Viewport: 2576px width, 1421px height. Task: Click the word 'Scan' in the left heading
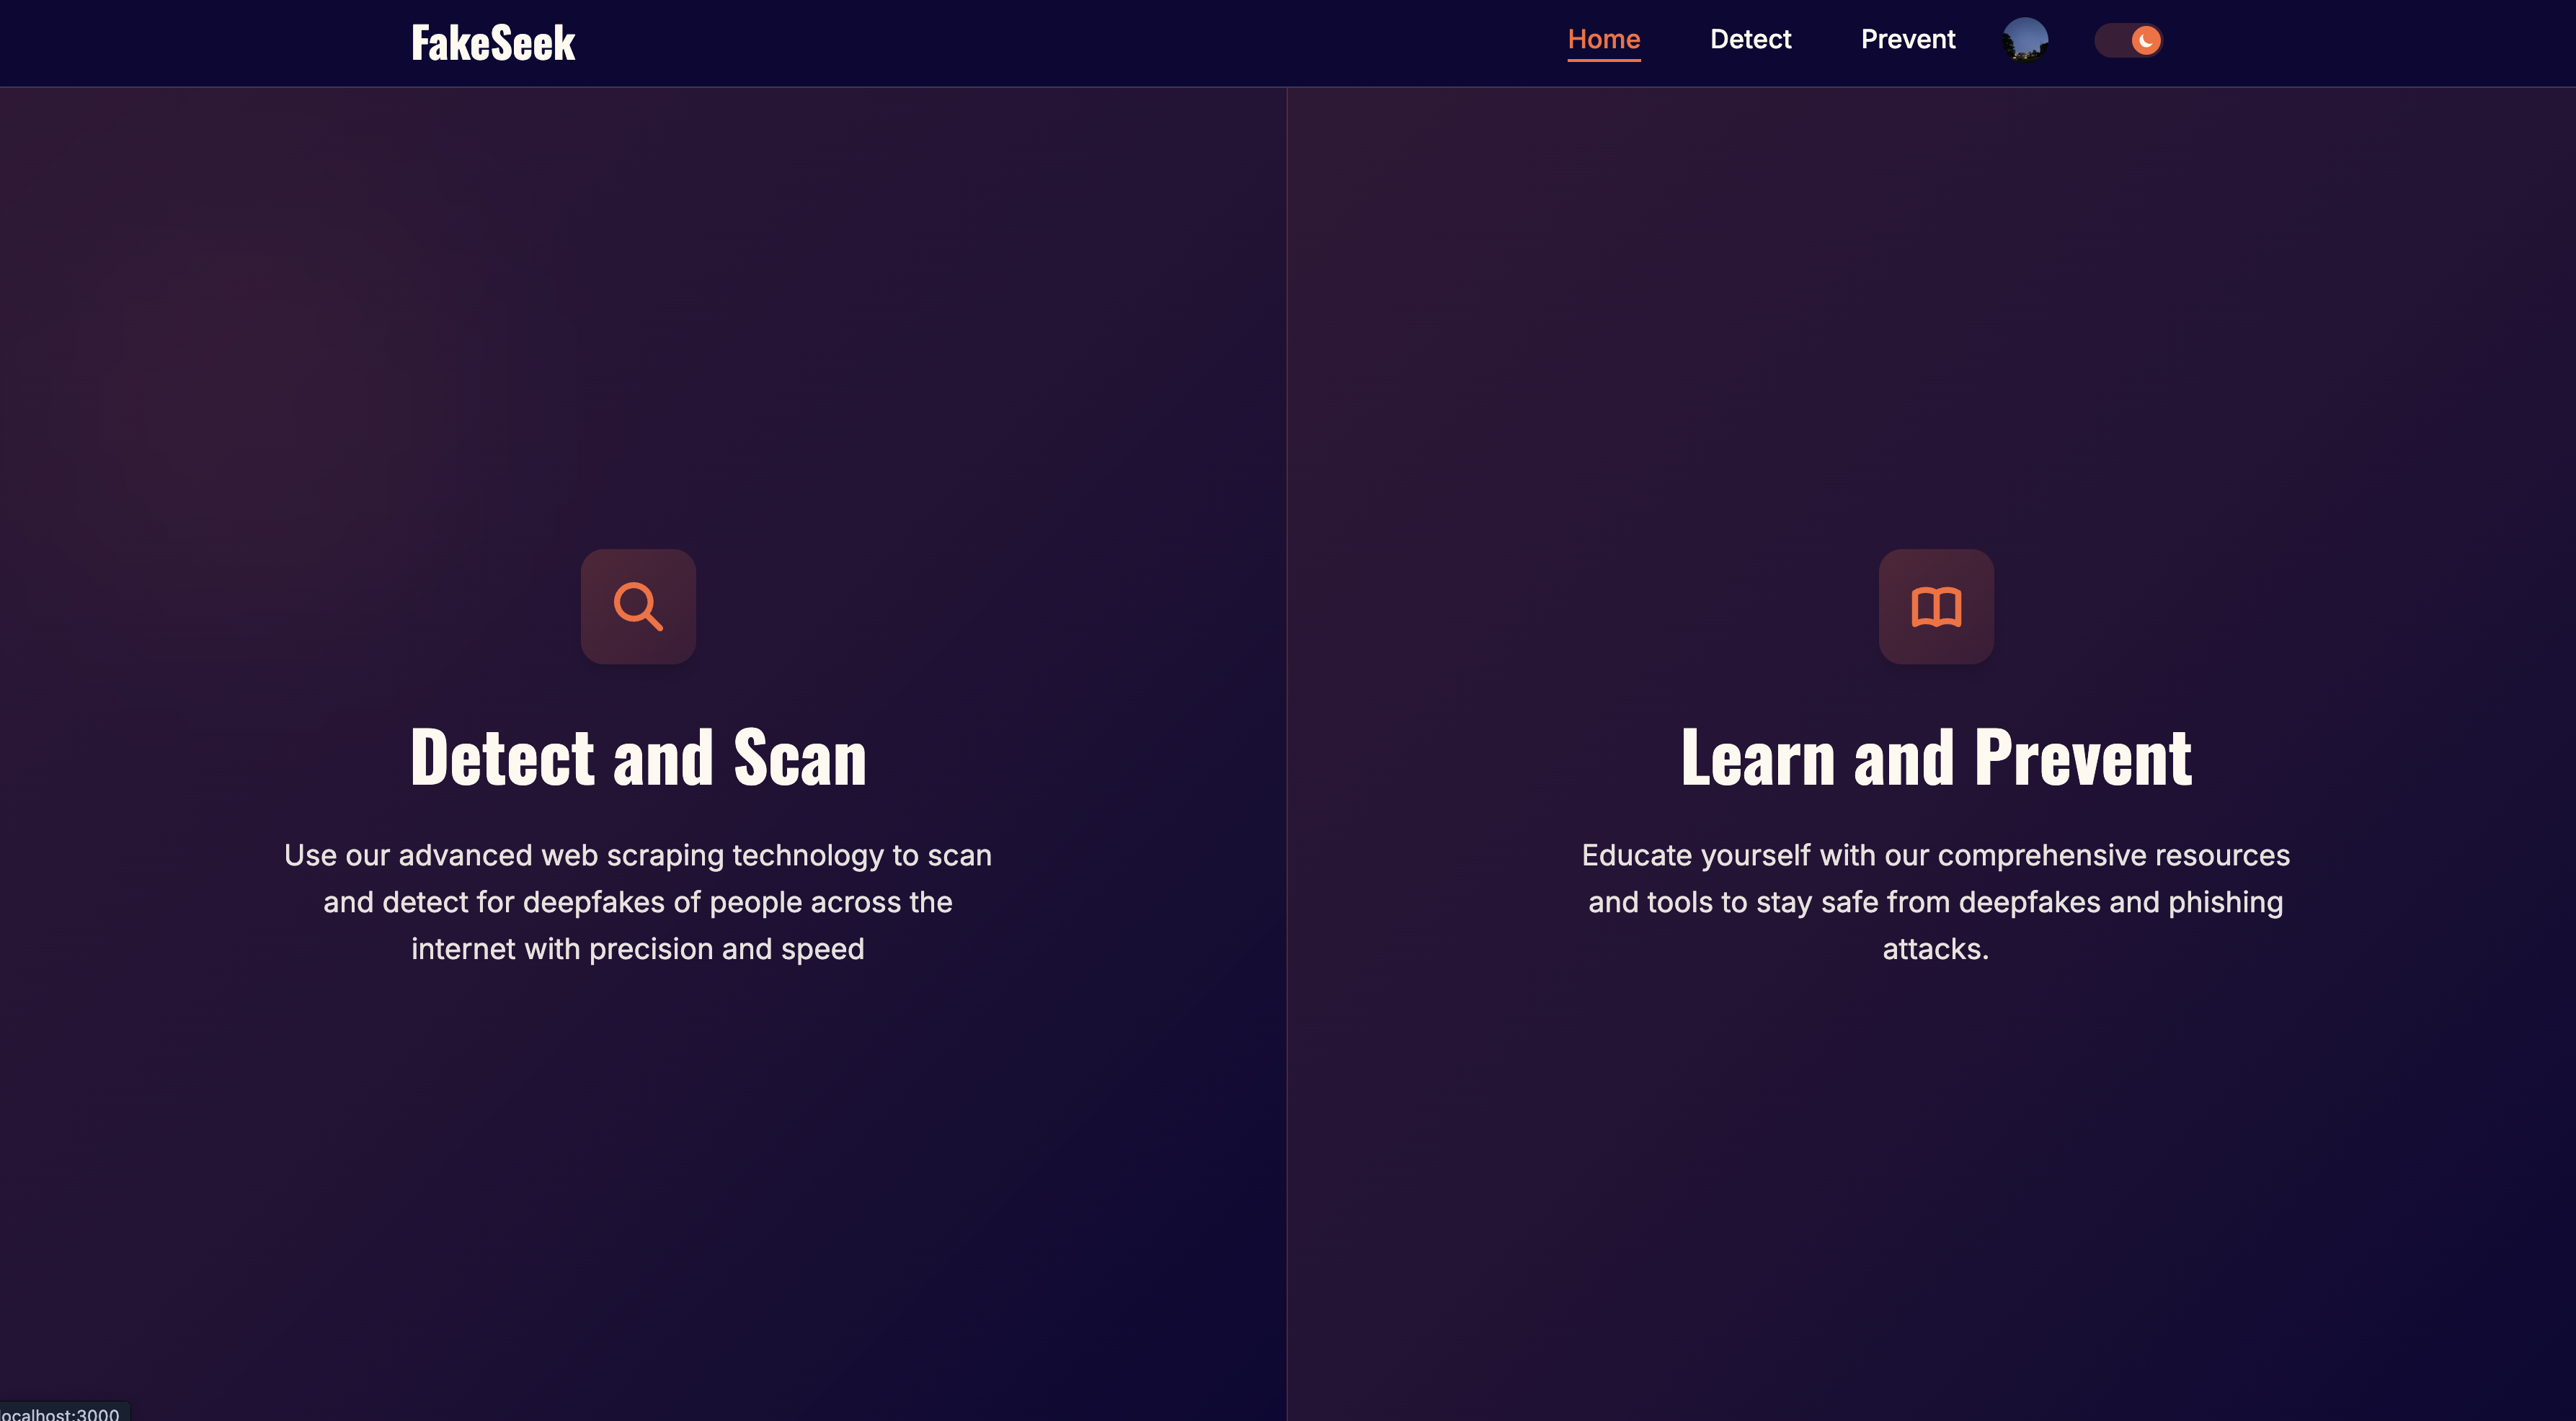click(800, 757)
